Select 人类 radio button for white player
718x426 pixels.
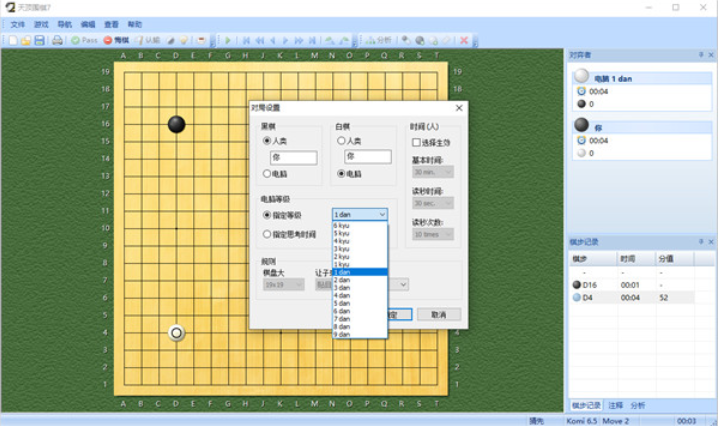click(x=342, y=141)
